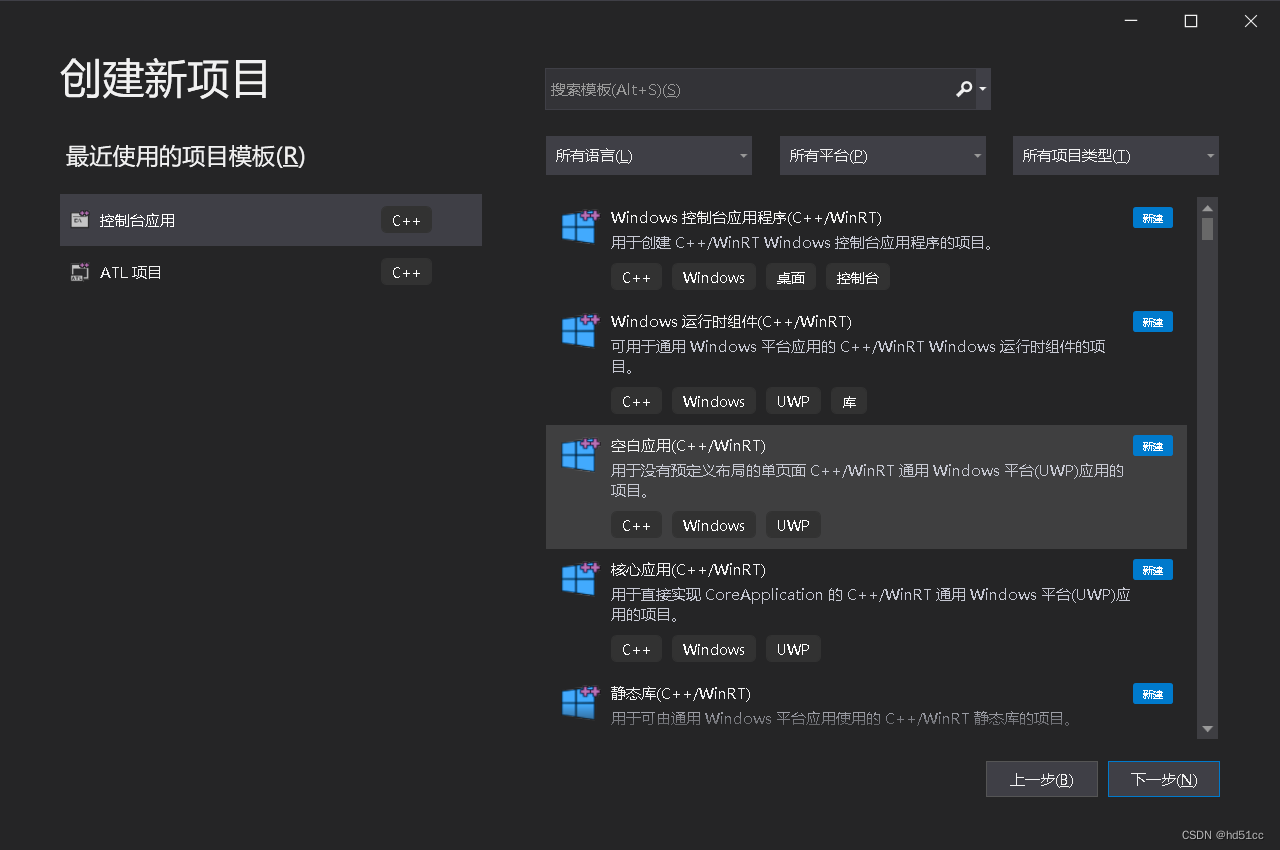1280x850 pixels.
Task: Click Windows tag under Windows 控制台应用程序
Action: [x=714, y=277]
